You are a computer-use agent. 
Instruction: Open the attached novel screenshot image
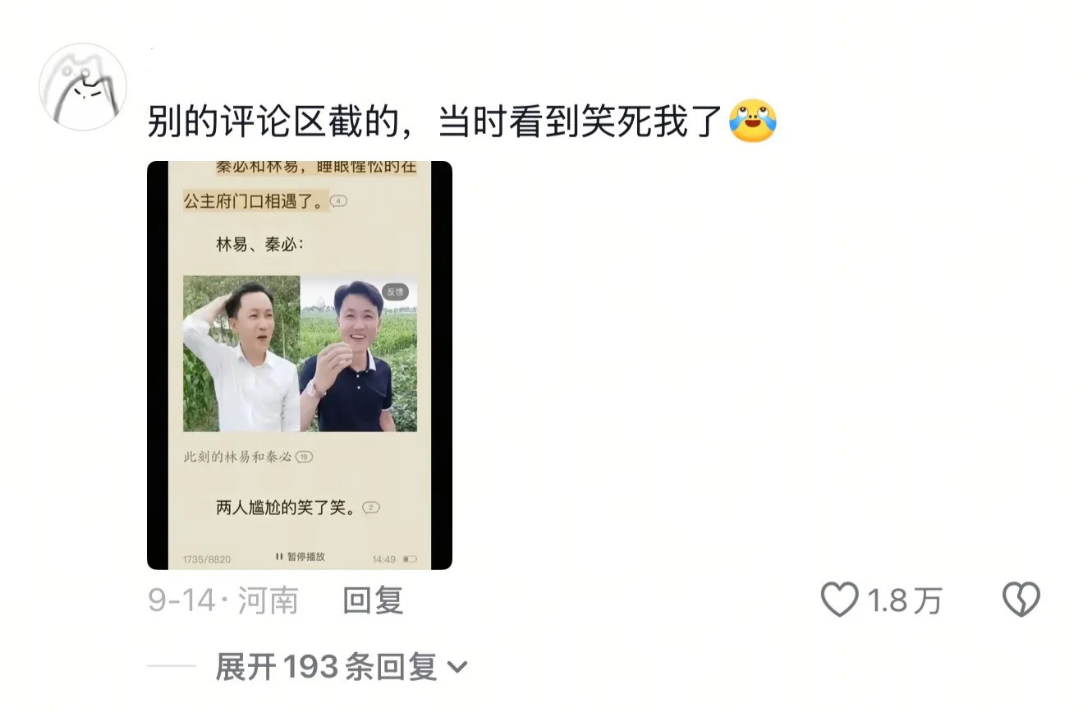point(300,365)
